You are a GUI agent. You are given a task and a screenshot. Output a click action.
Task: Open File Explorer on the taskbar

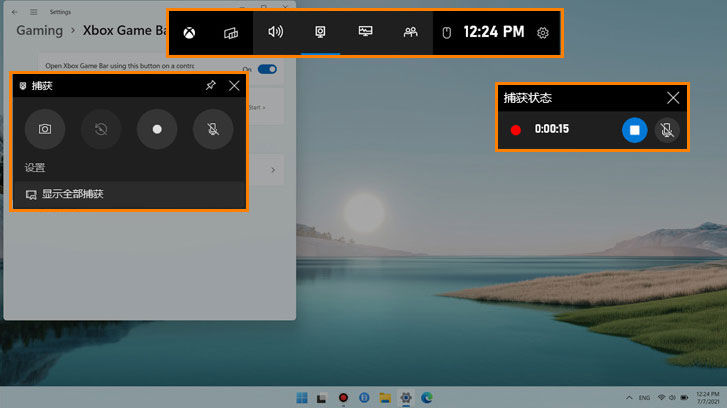click(385, 398)
